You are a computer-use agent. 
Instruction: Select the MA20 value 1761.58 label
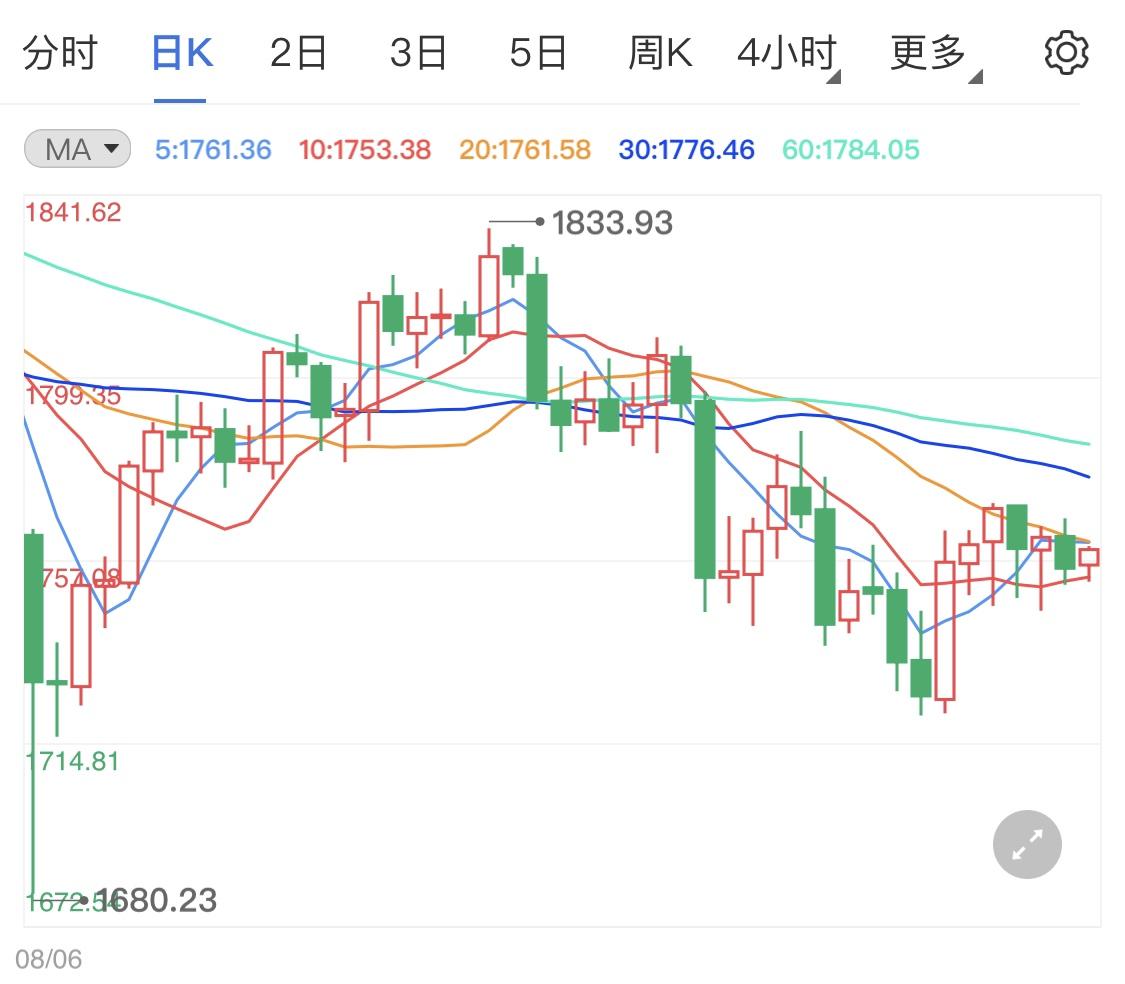[524, 150]
